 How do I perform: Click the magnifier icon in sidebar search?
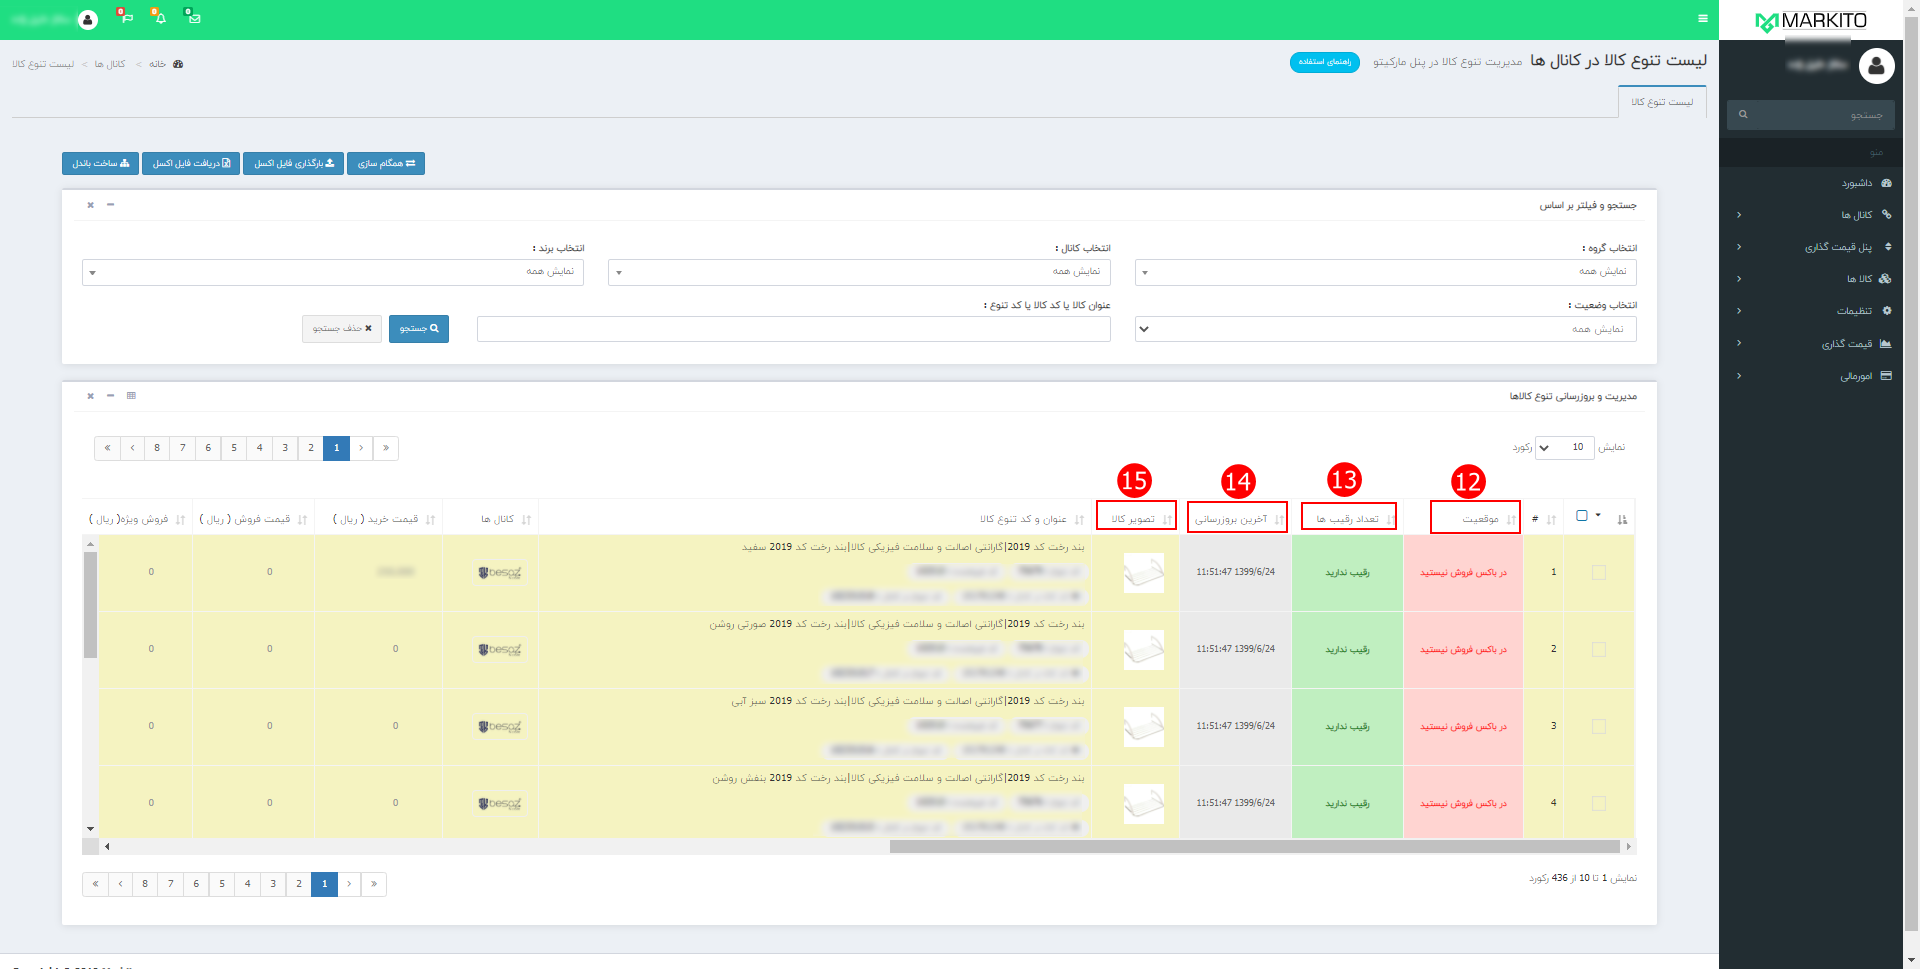pyautogui.click(x=1743, y=114)
